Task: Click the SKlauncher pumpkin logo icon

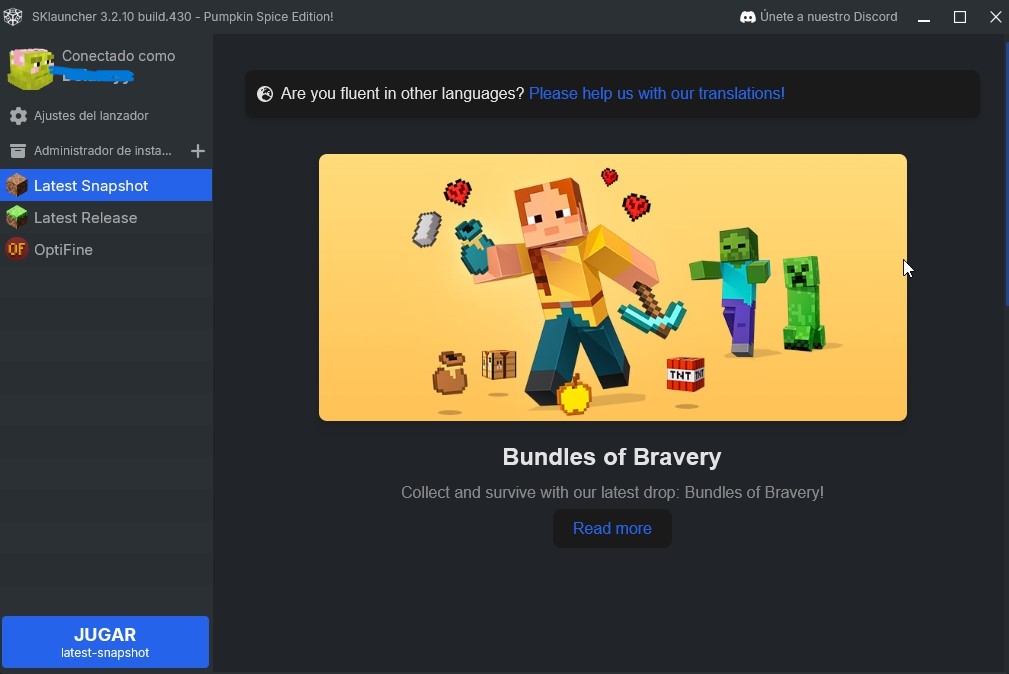Action: point(13,16)
